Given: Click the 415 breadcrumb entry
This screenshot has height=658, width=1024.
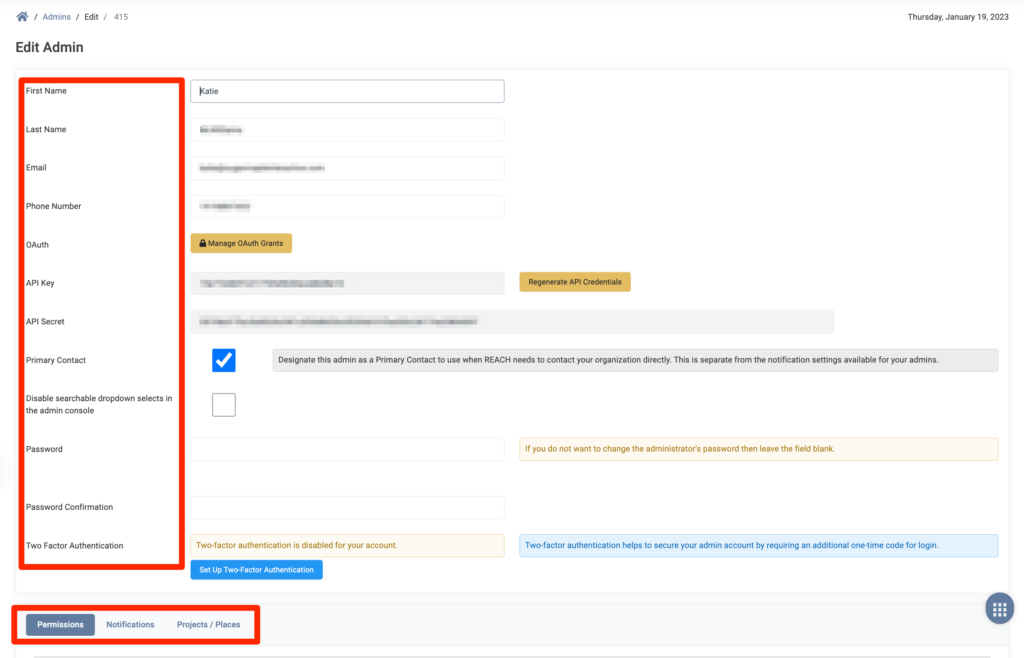Looking at the screenshot, I should coord(121,17).
